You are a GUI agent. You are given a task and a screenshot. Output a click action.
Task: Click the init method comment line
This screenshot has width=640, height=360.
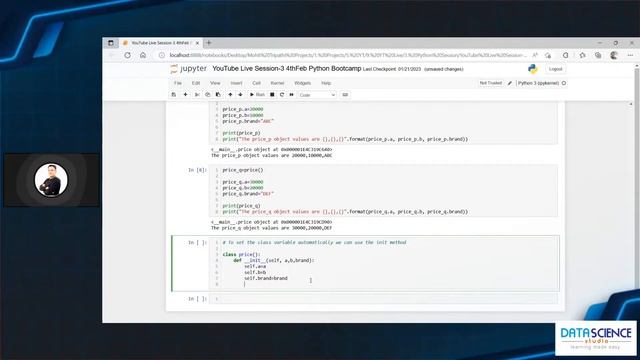314,242
